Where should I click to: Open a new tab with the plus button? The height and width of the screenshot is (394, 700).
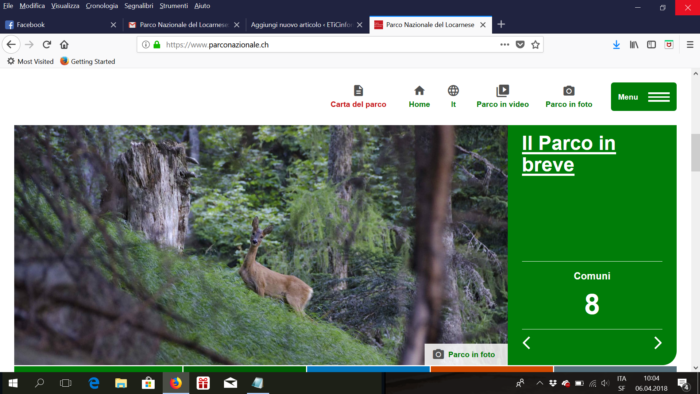click(501, 25)
